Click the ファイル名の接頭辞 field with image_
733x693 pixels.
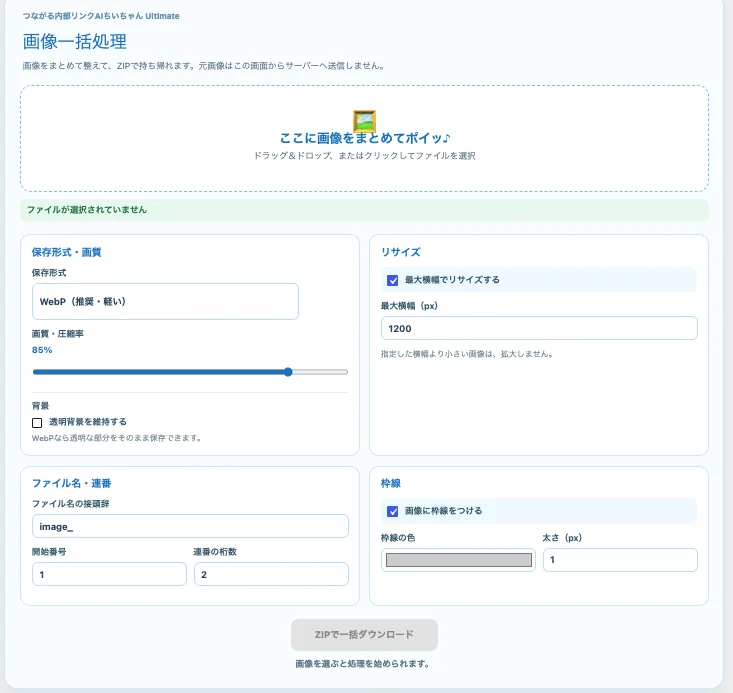click(x=190, y=526)
